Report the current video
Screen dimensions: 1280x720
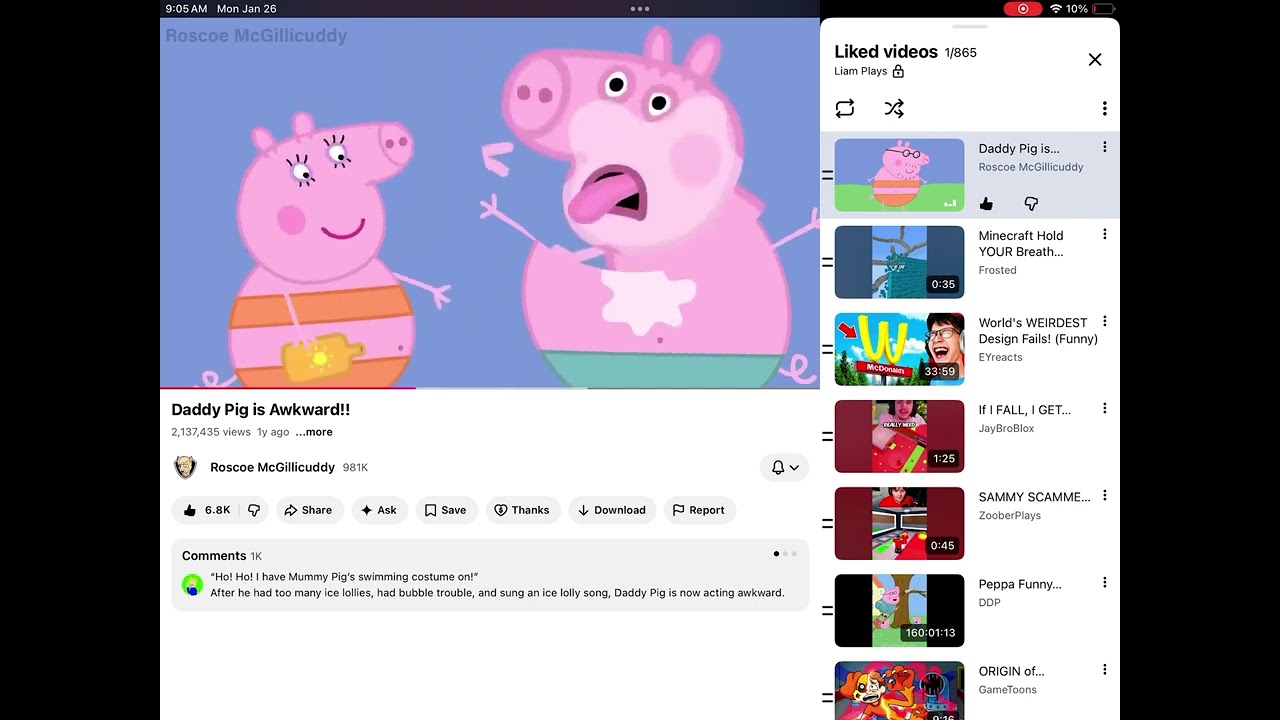[699, 510]
